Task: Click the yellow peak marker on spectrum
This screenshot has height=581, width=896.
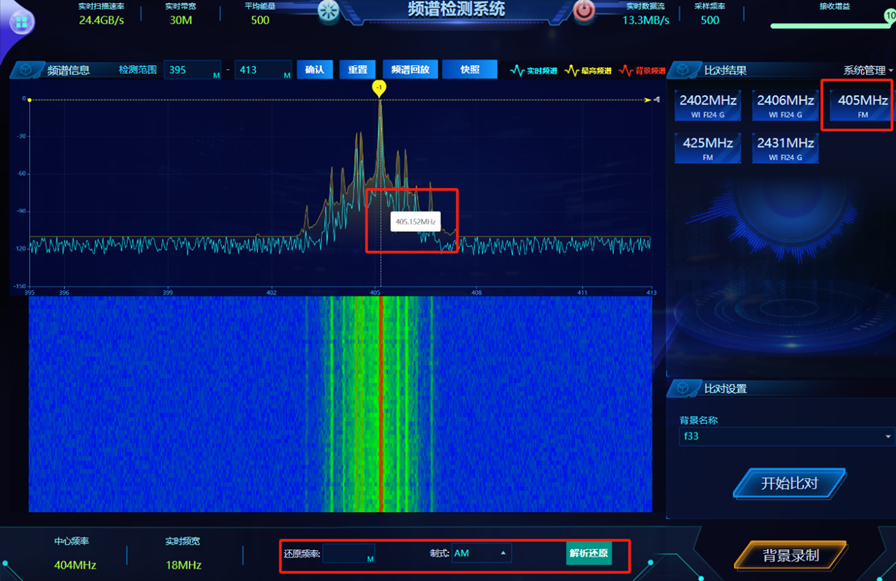Action: pos(379,87)
